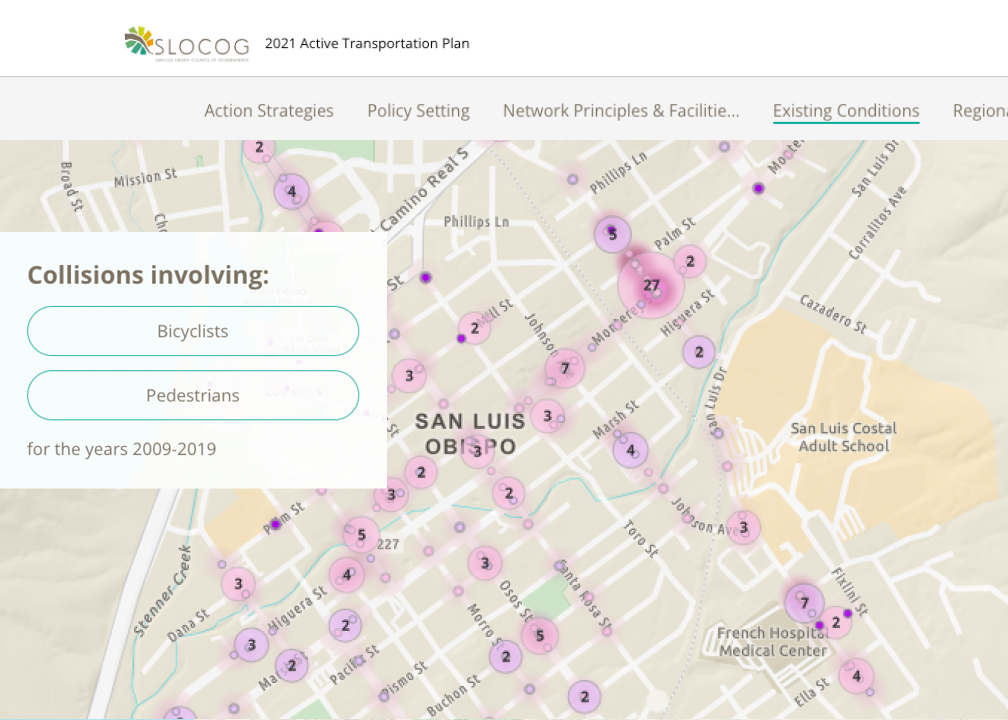Viewport: 1008px width, 720px height.
Task: Select the 27-collision cluster on Monterey Street
Action: [650, 285]
